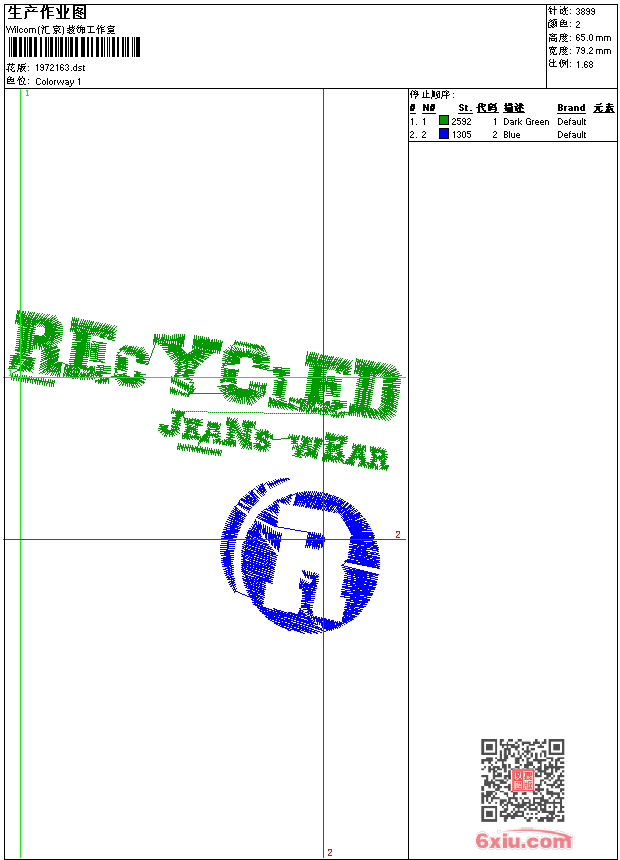The image size is (620, 860).
Task: Click the N# column header
Action: (429, 108)
